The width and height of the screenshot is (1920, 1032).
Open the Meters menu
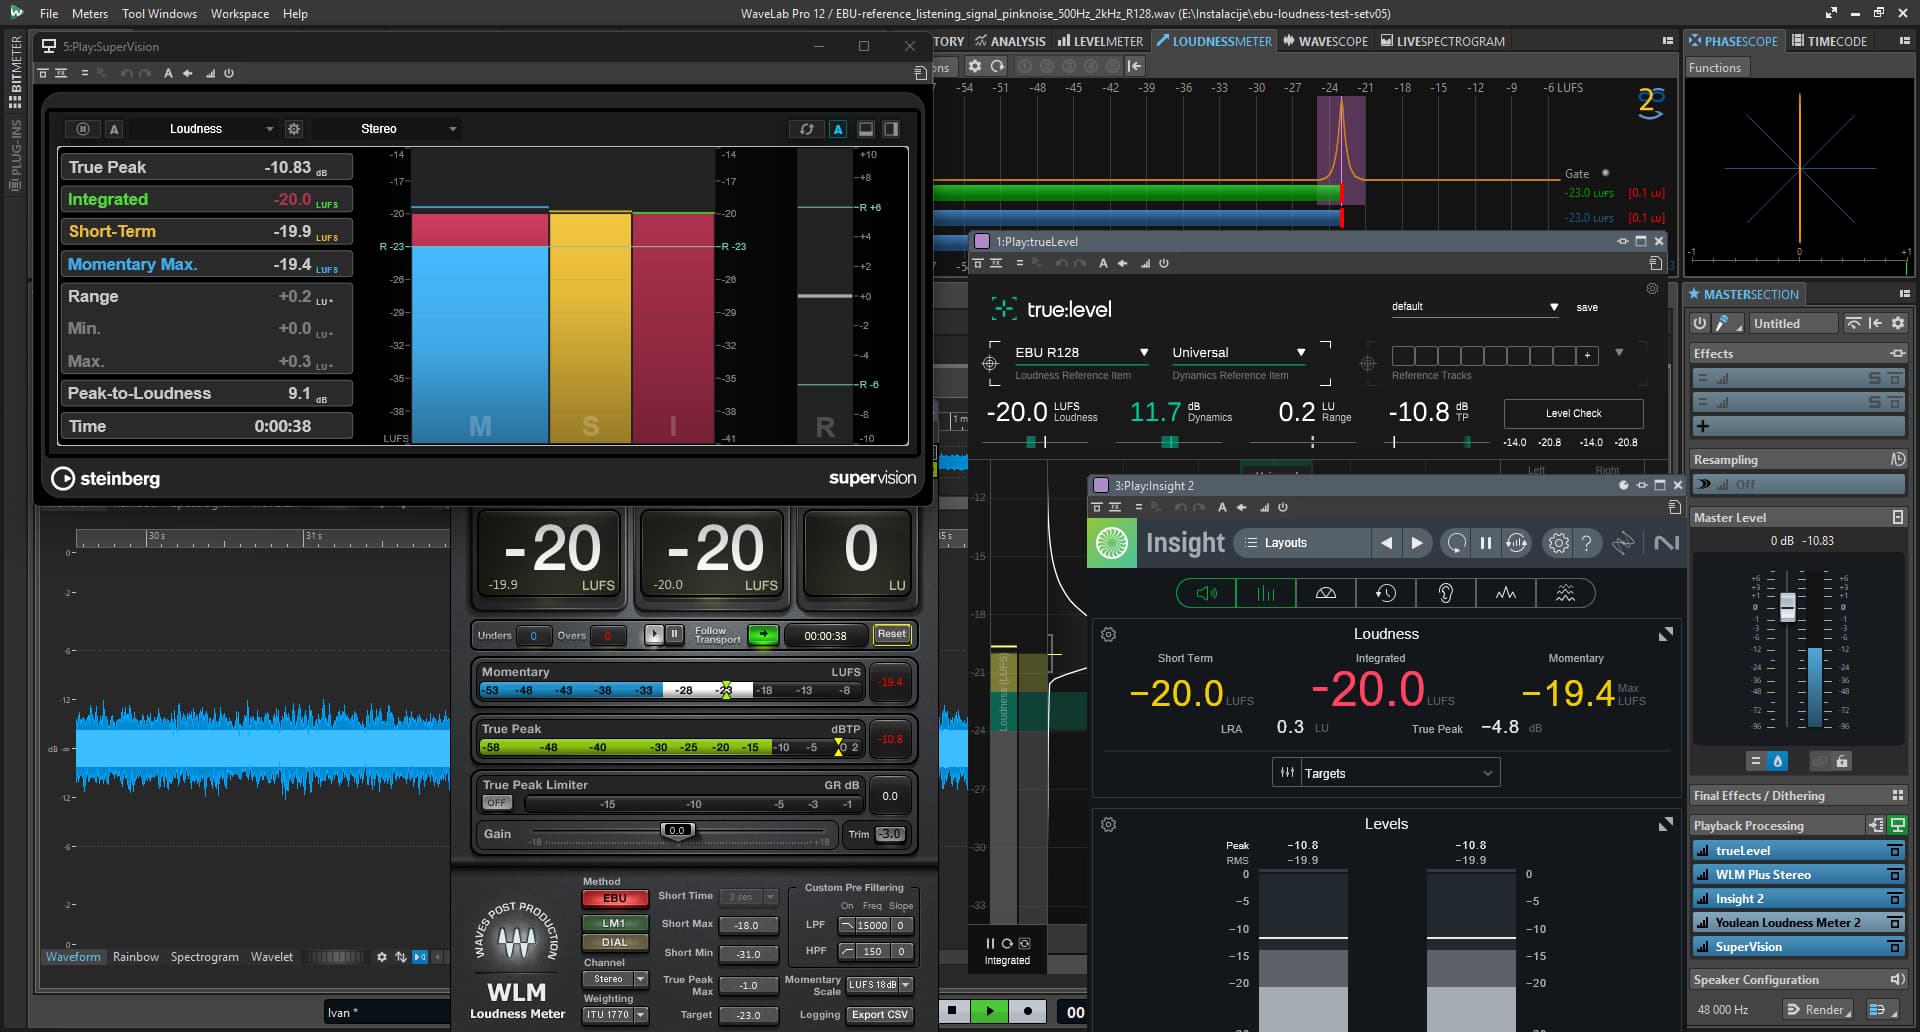pyautogui.click(x=90, y=14)
